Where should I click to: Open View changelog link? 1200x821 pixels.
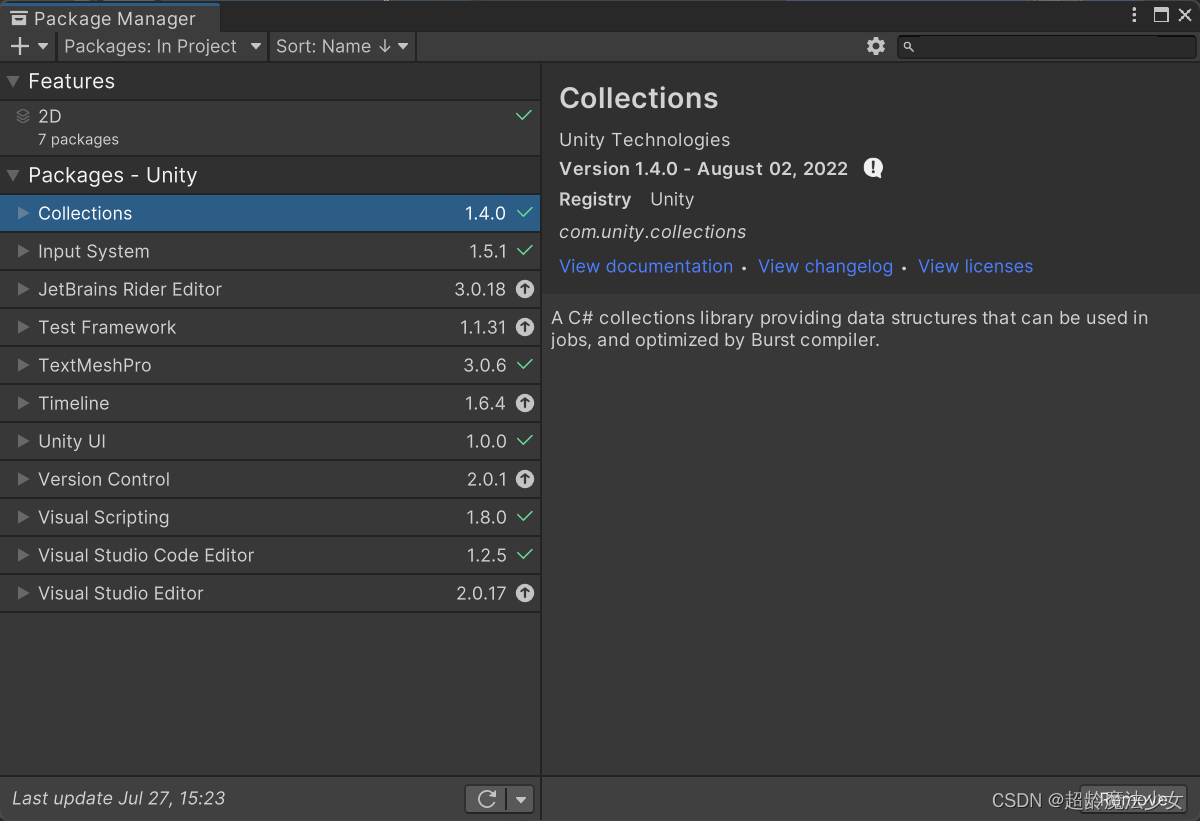[x=825, y=266]
